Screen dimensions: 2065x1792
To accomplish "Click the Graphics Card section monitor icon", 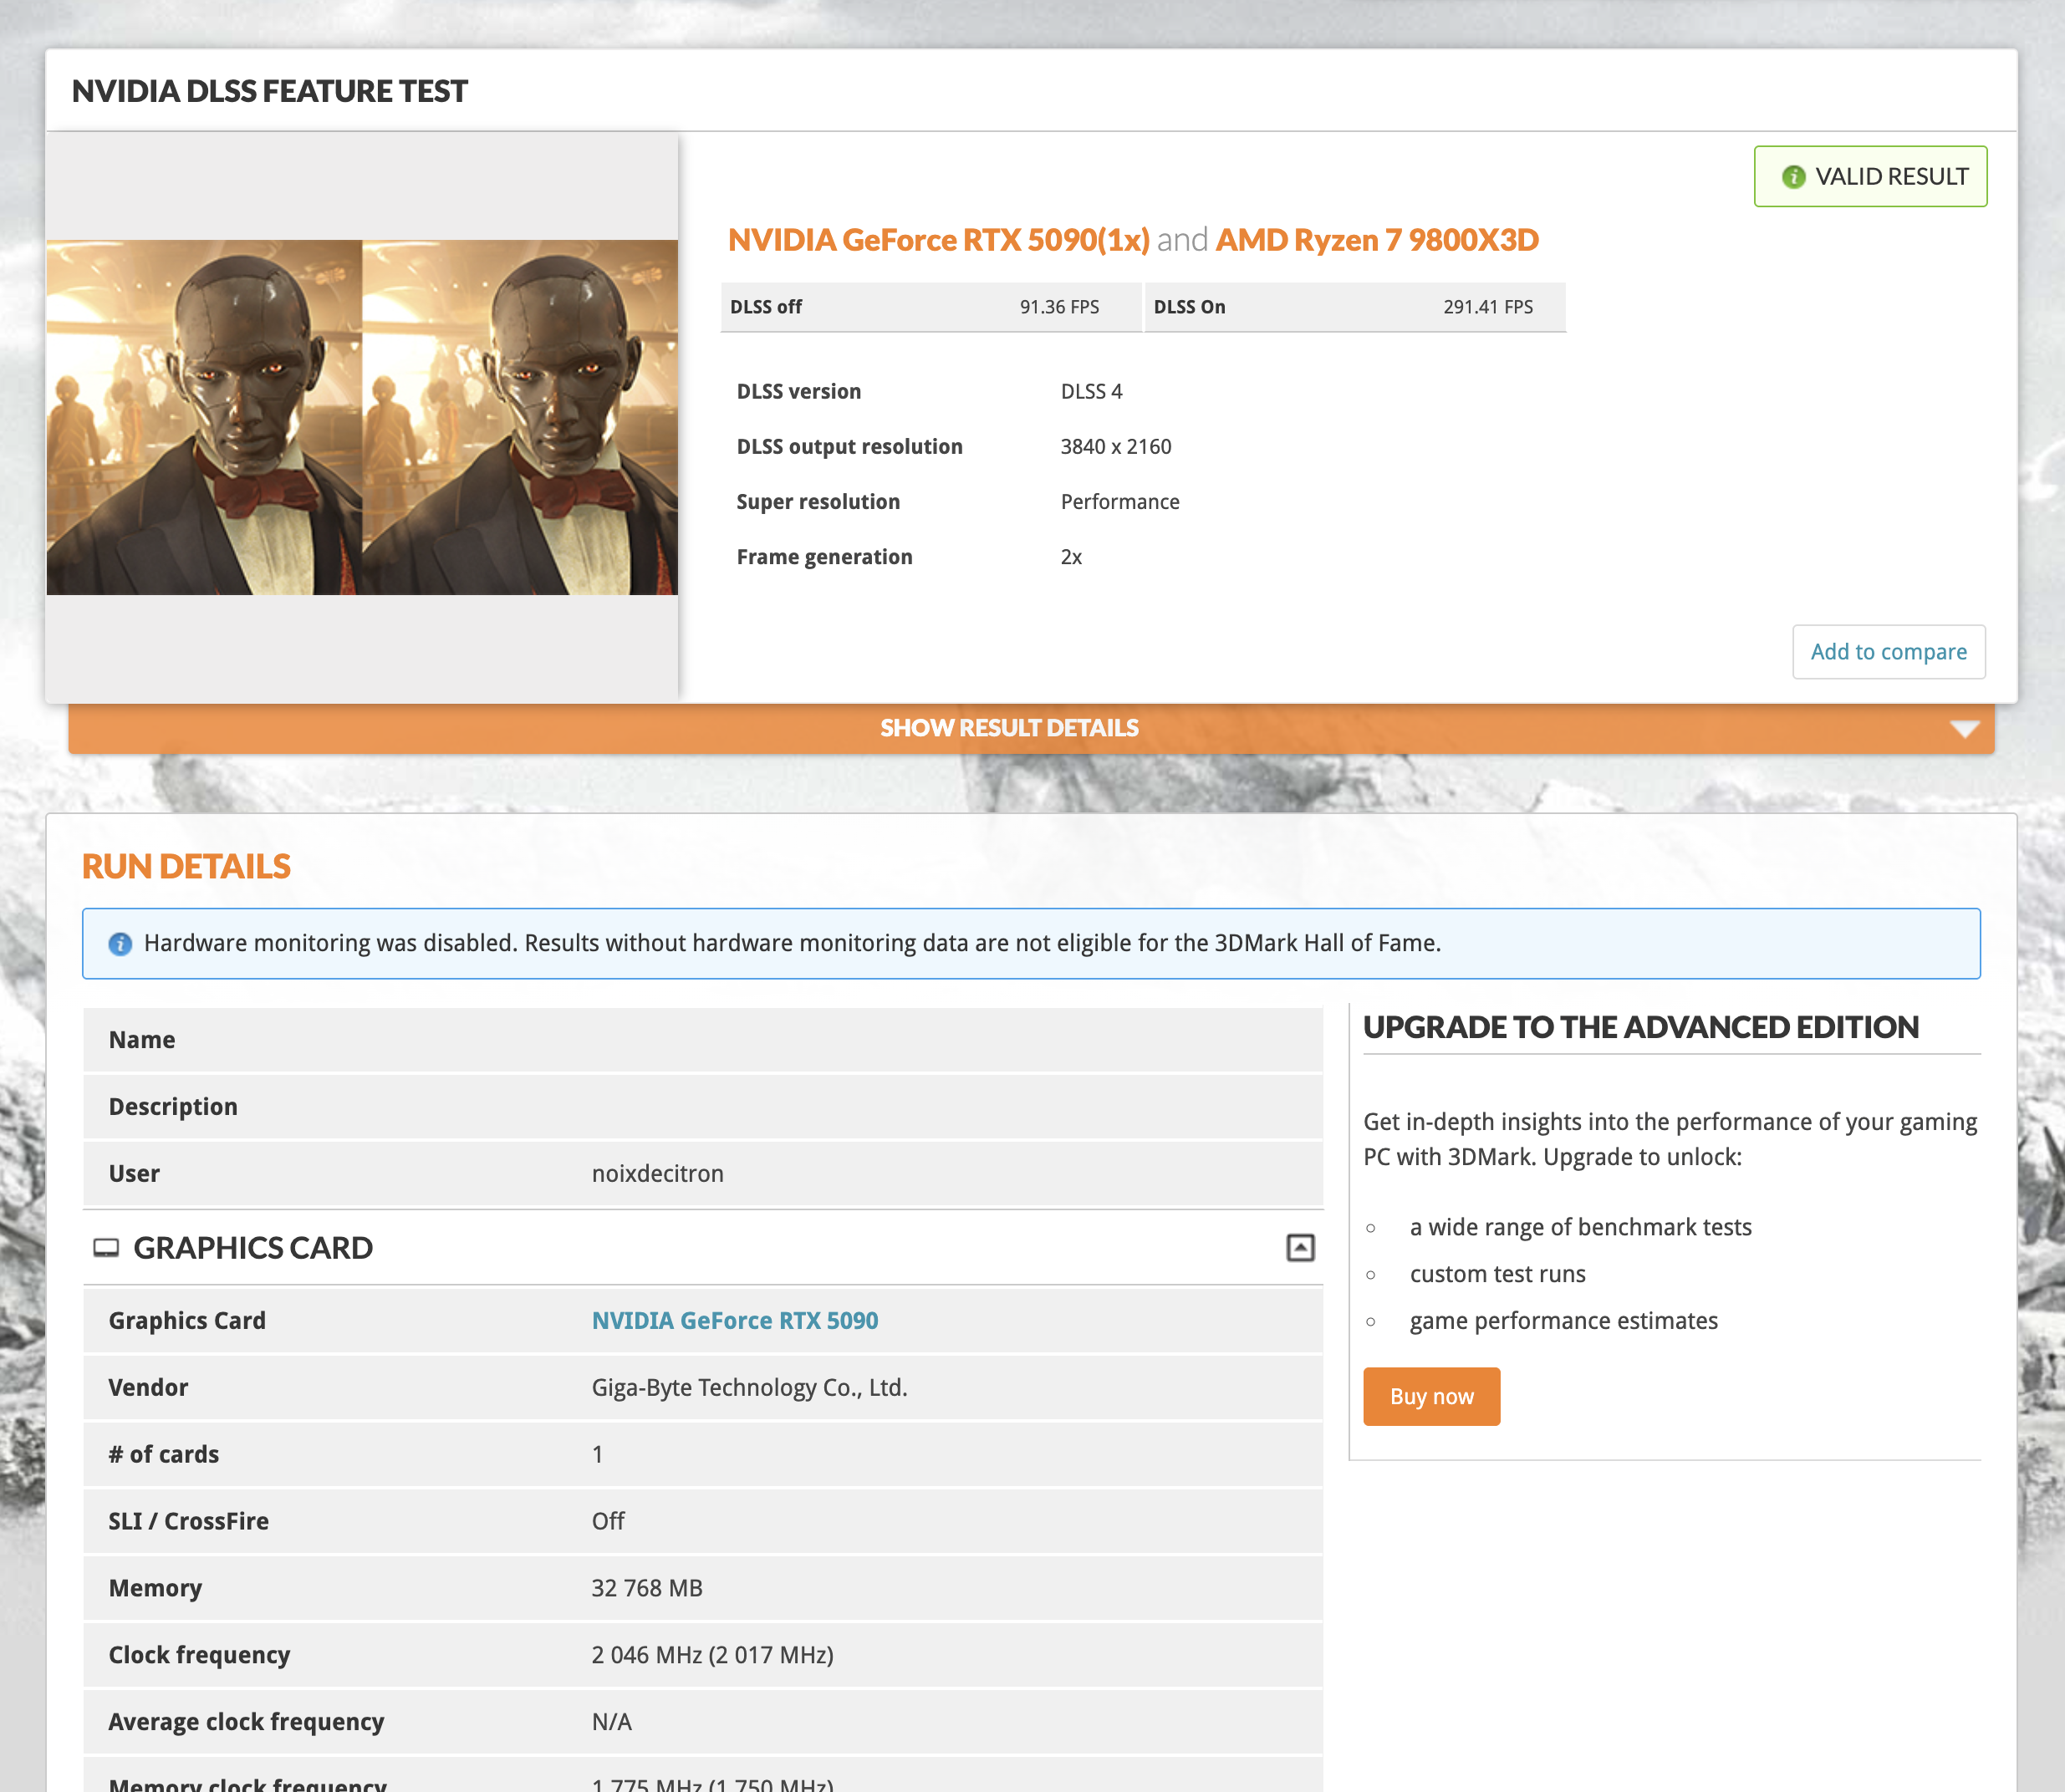I will tap(106, 1248).
